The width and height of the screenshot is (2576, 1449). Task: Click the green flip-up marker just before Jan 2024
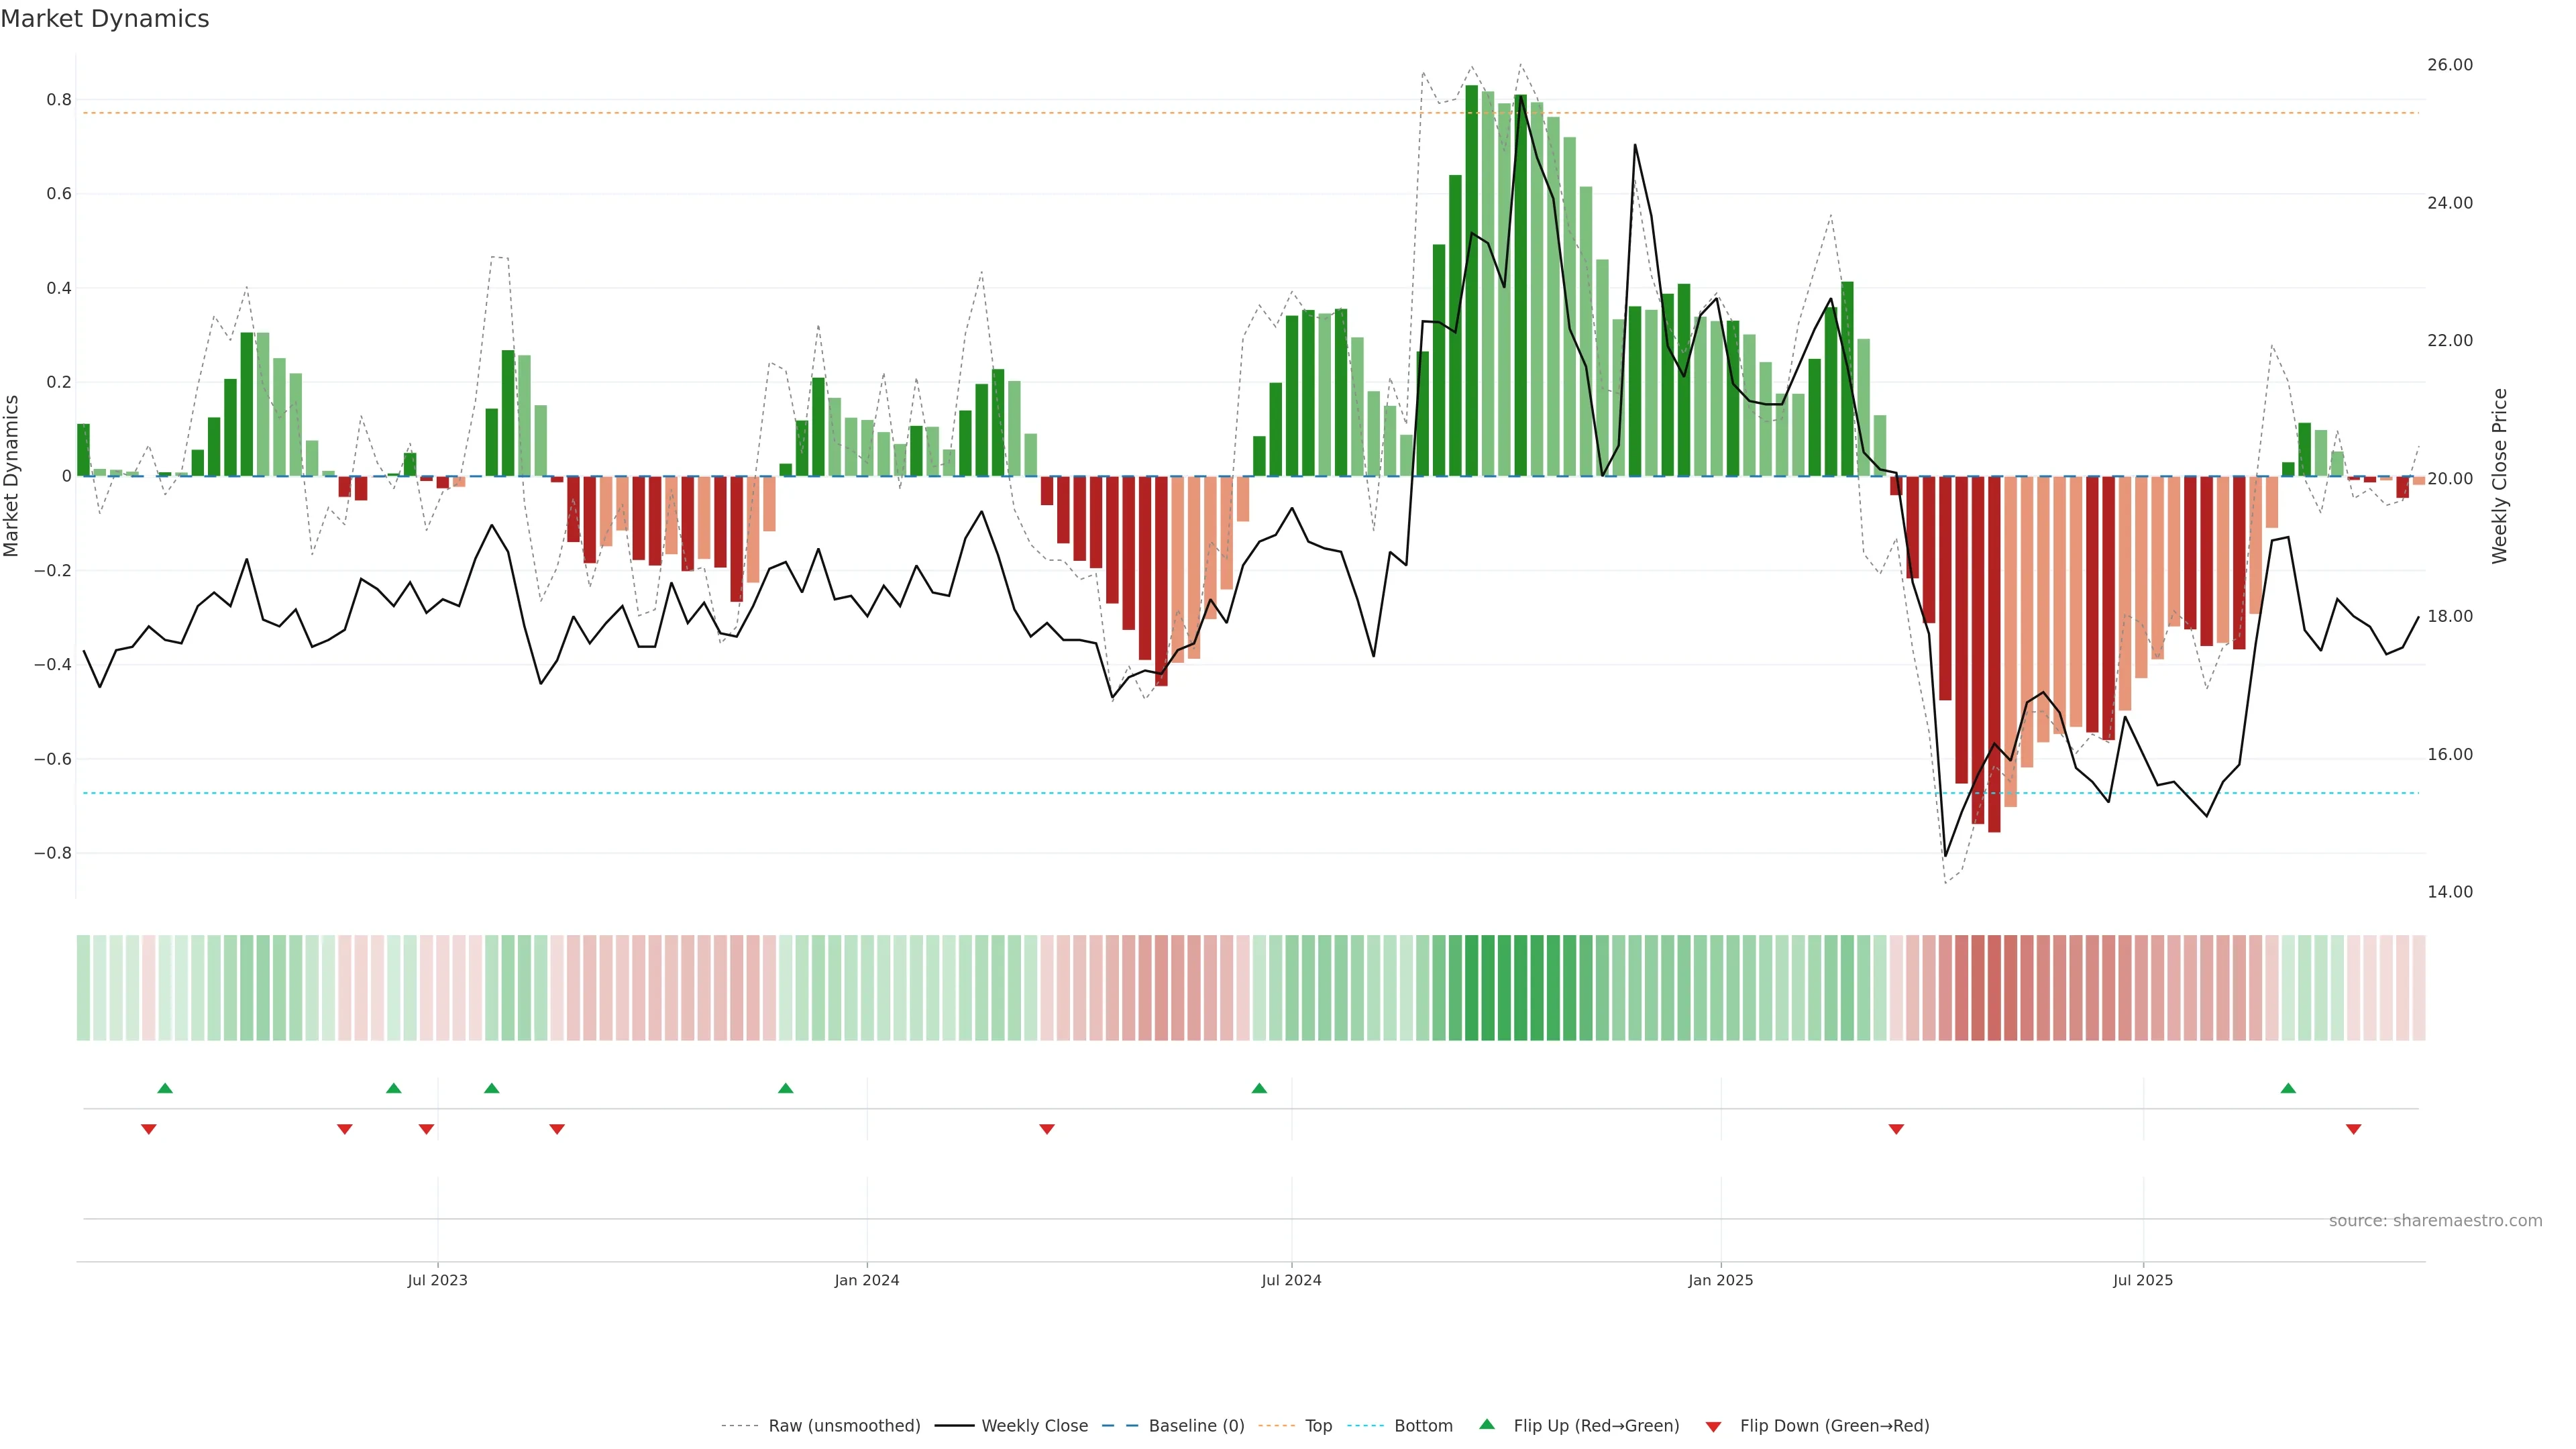pos(785,1088)
